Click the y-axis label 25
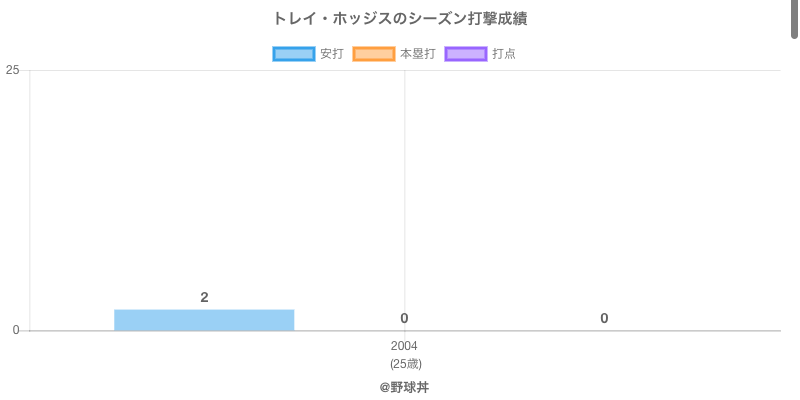 (x=12, y=70)
